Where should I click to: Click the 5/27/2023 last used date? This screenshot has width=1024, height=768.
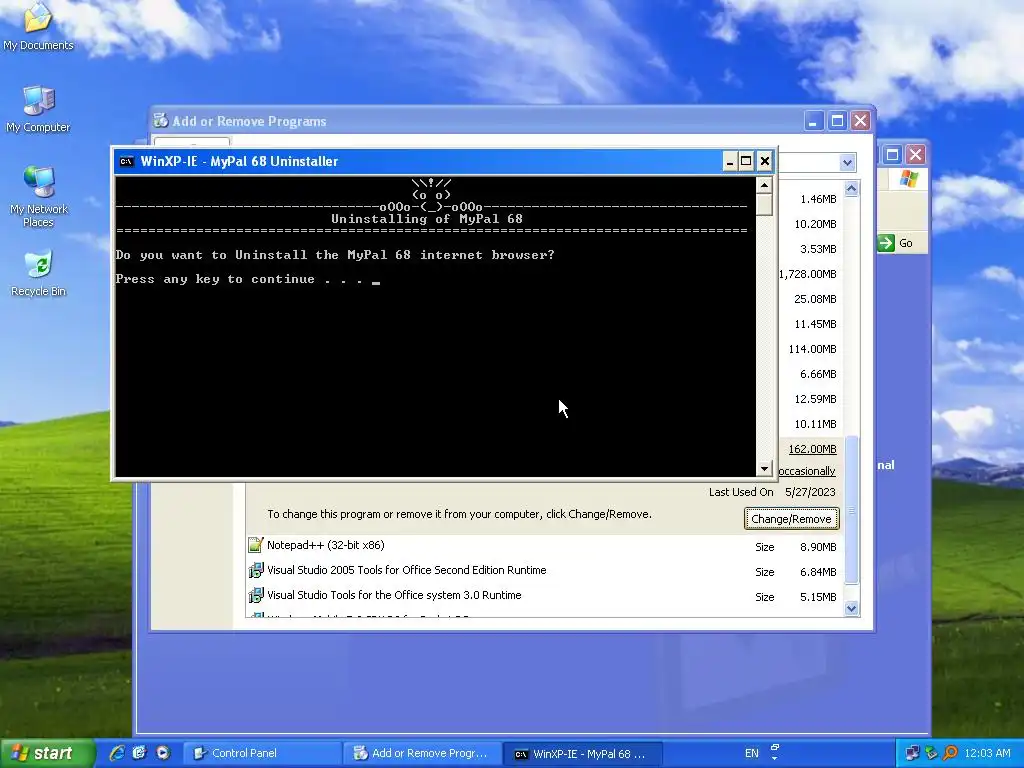click(x=810, y=492)
